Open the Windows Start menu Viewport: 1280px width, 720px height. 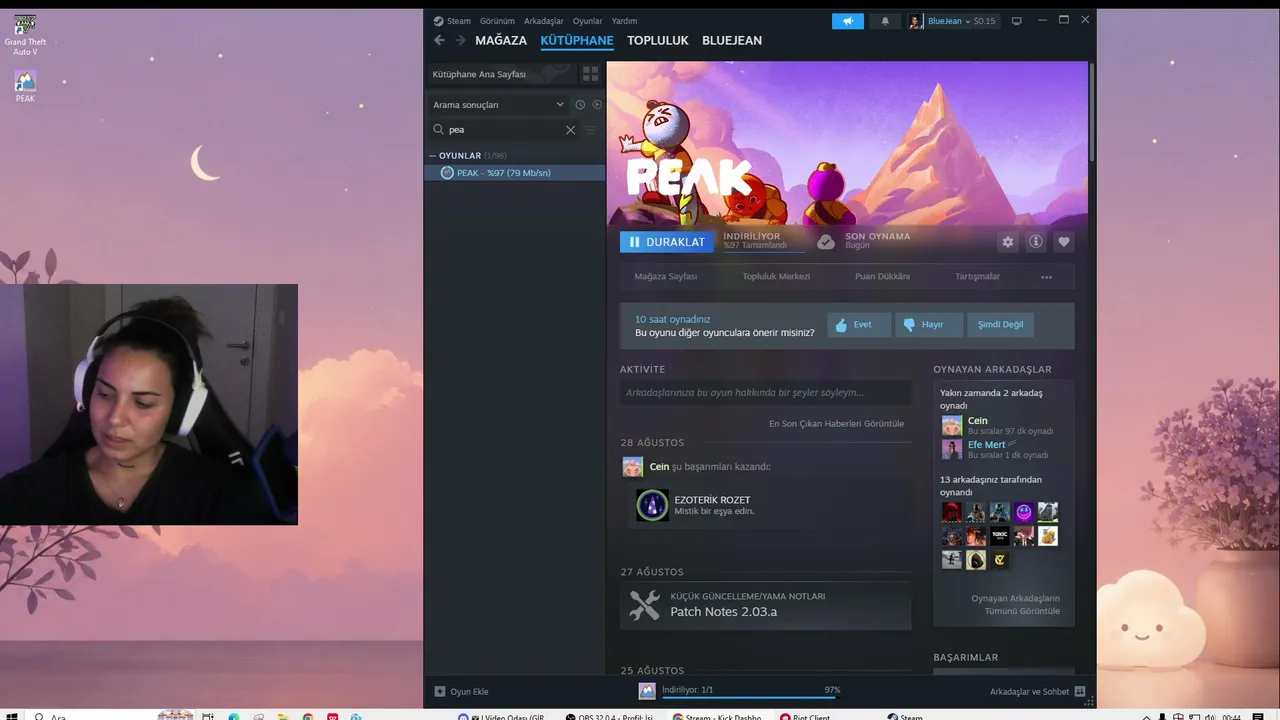point(11,716)
